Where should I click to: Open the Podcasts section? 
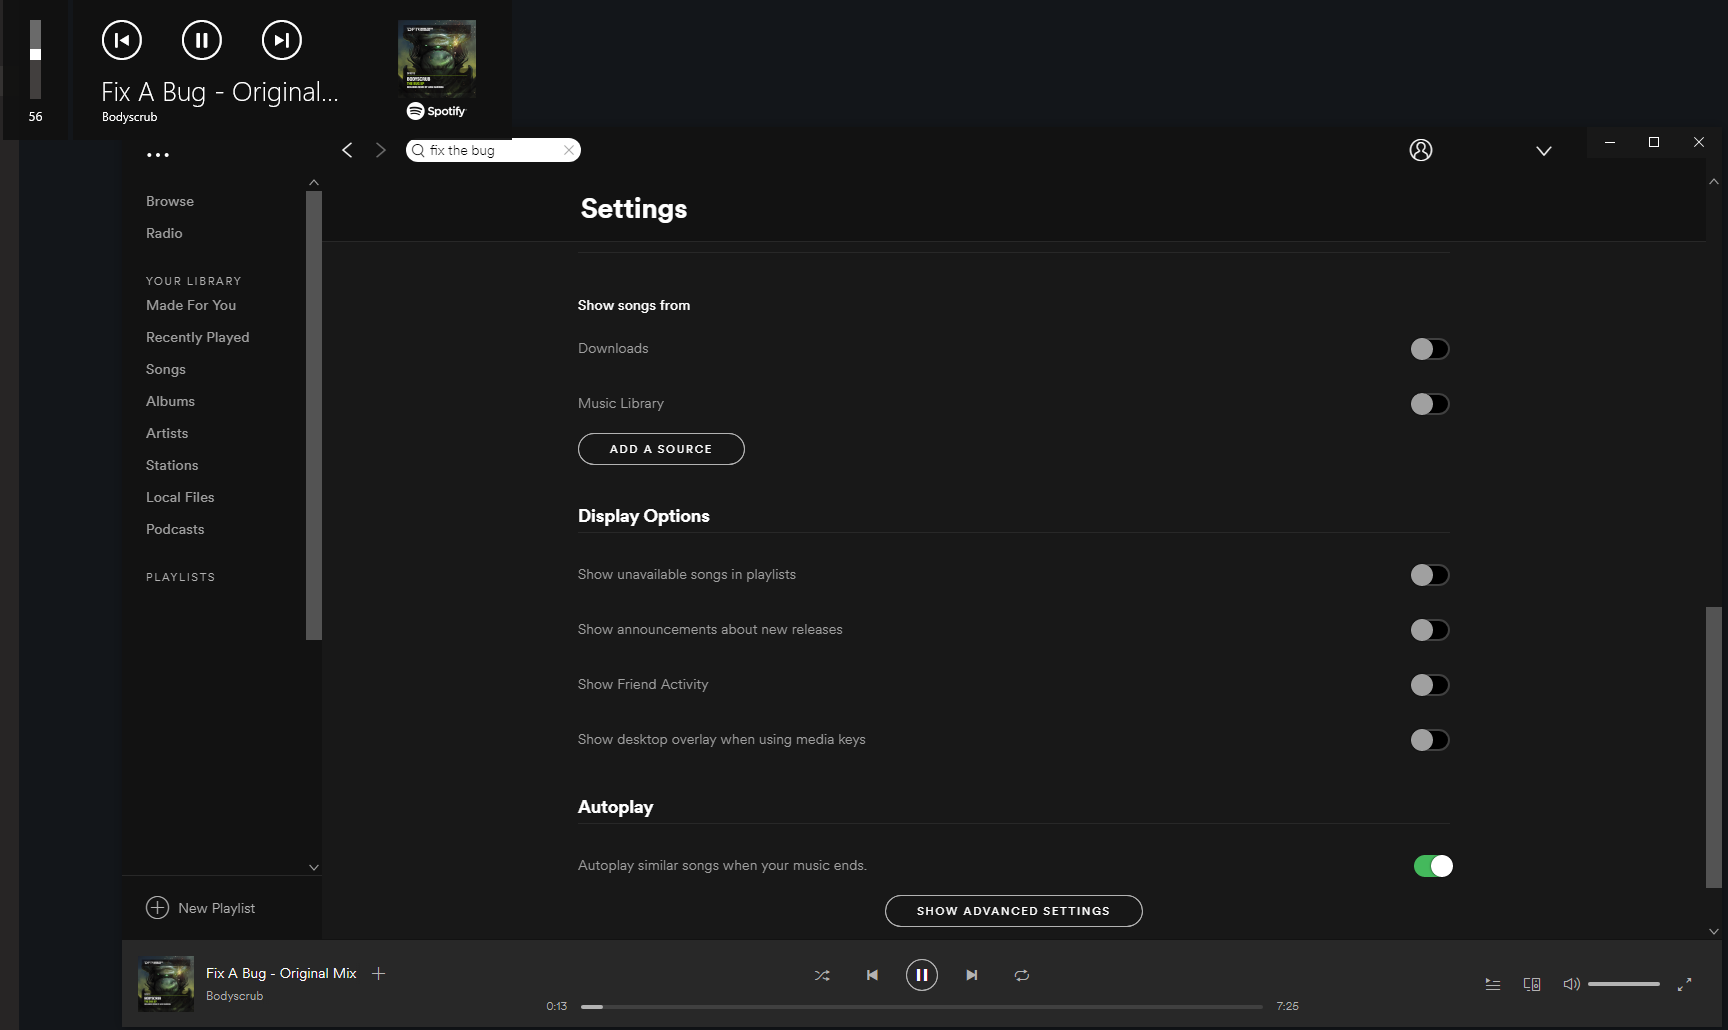click(175, 529)
